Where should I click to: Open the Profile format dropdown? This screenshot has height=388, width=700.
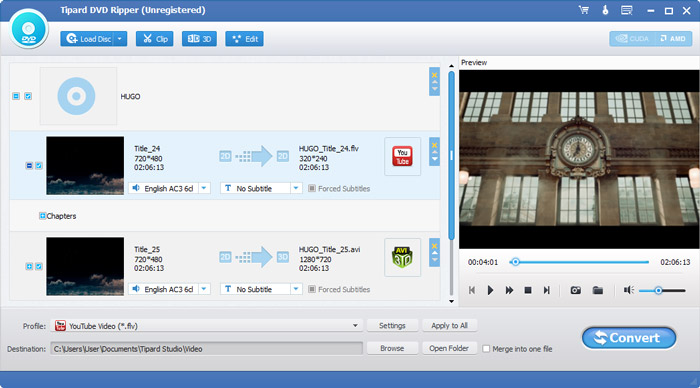[355, 326]
